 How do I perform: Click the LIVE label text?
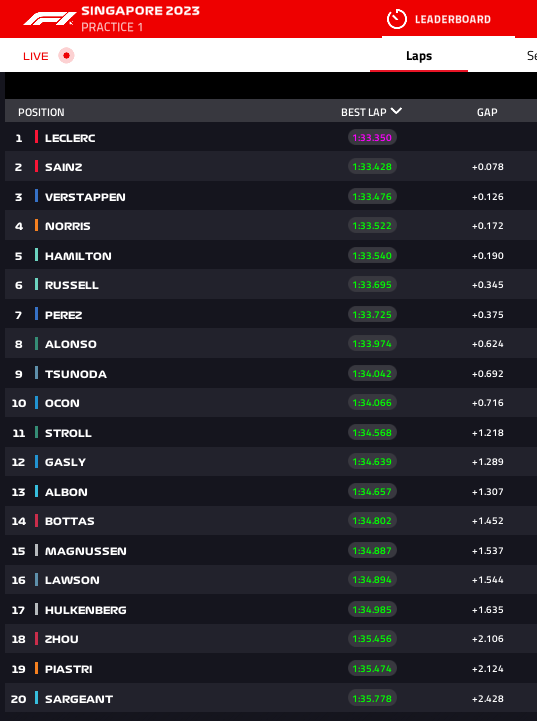[36, 56]
